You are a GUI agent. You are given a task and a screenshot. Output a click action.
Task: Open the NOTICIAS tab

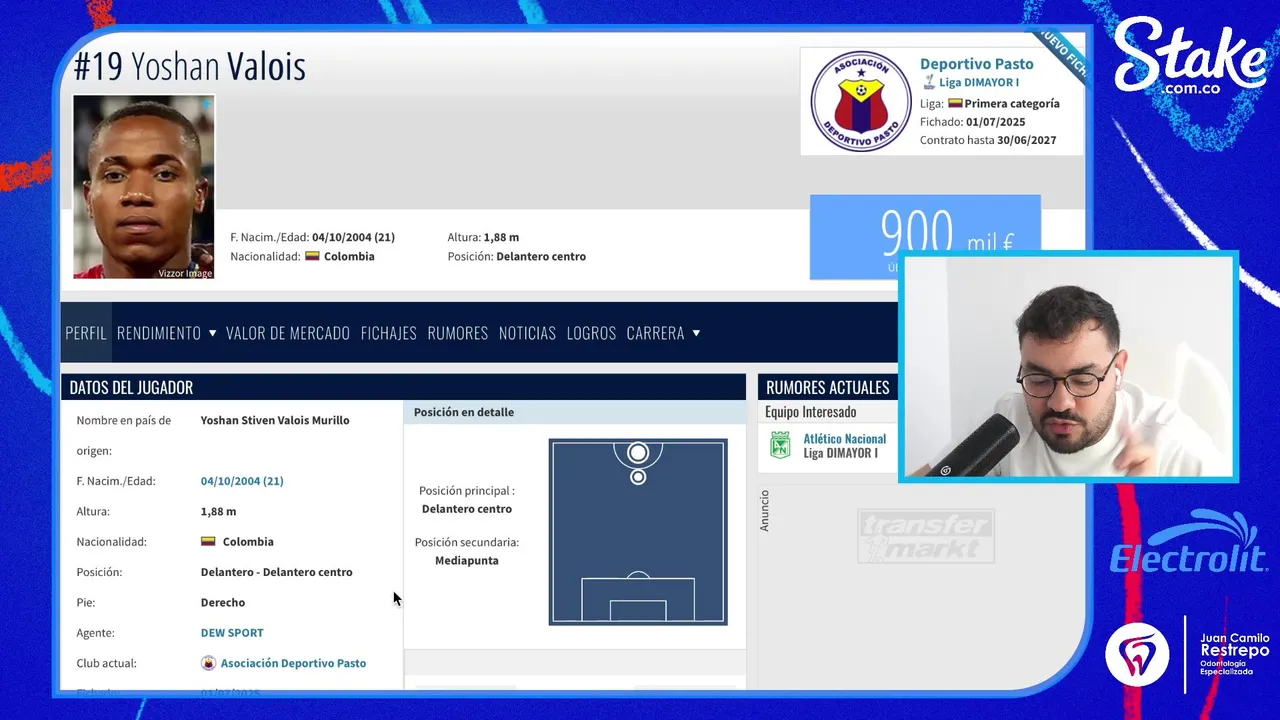click(527, 333)
